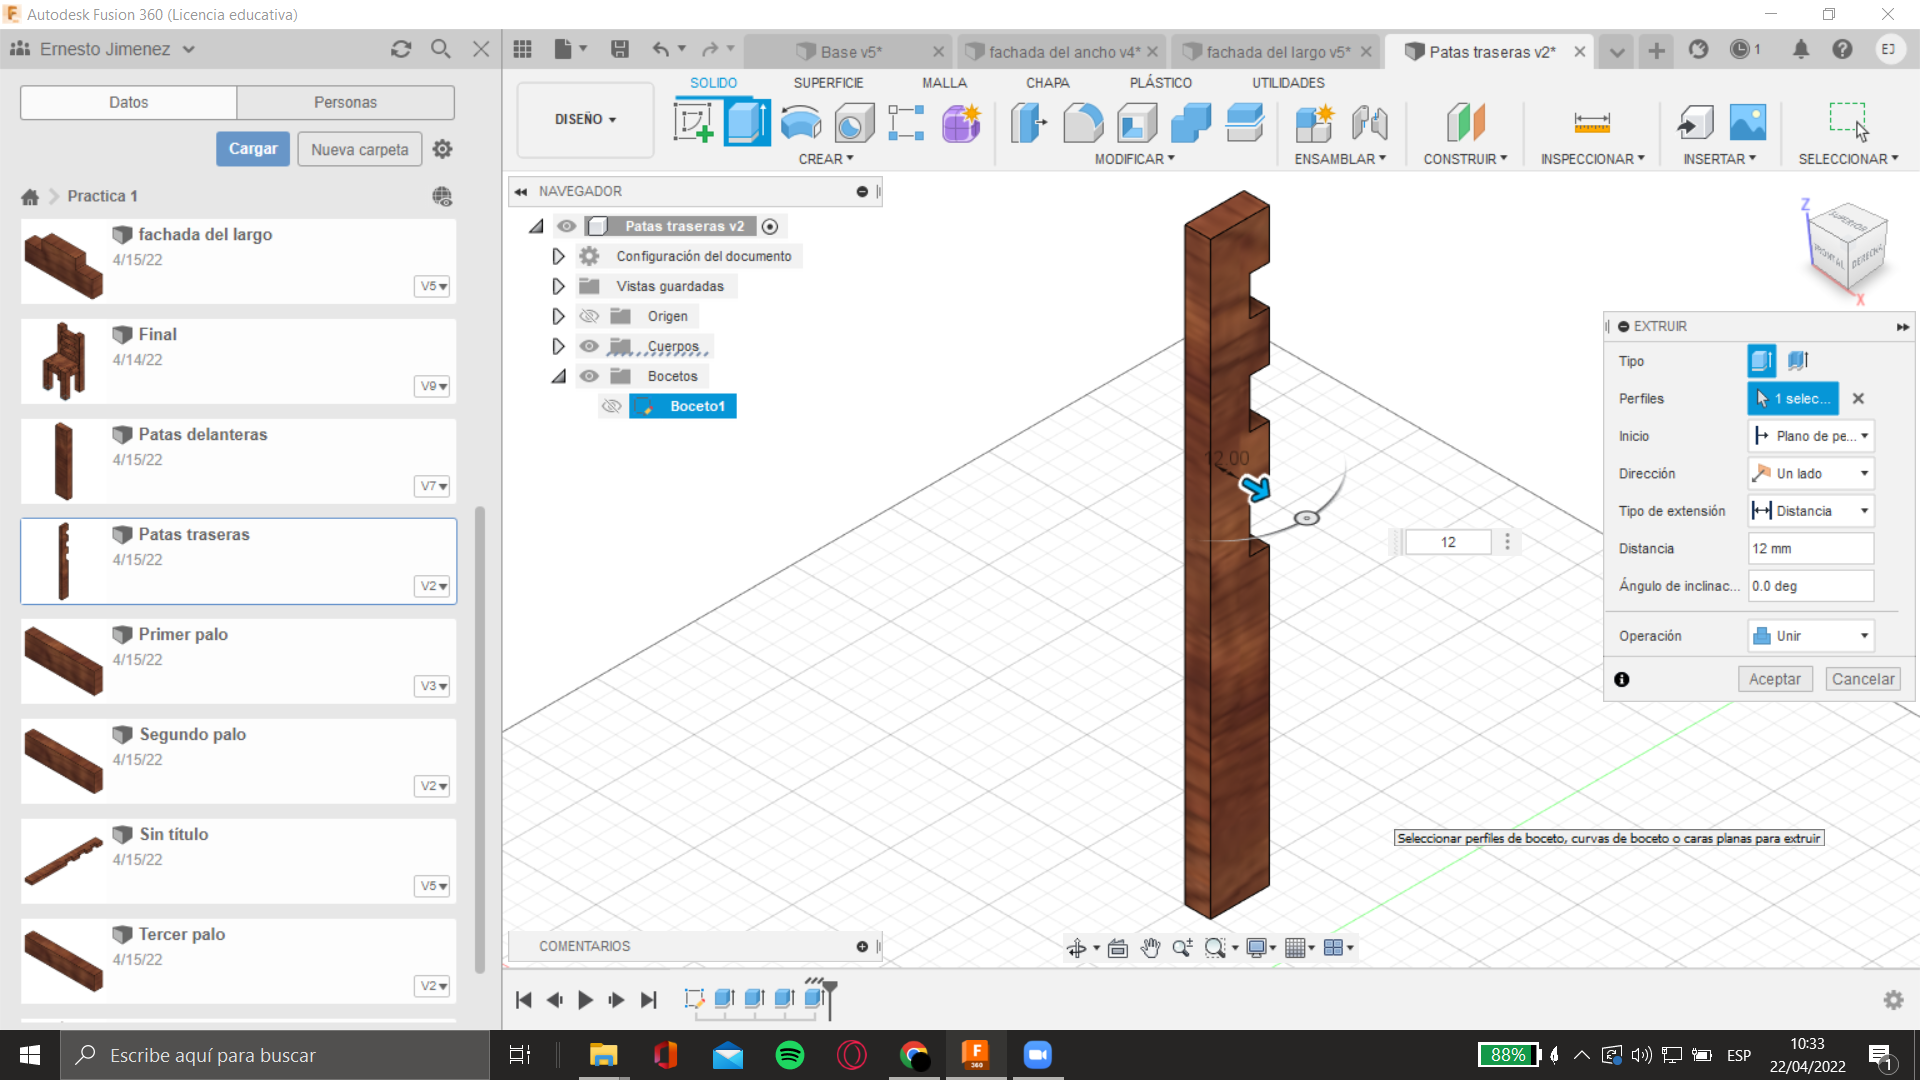Activate Patas traseras v2 component radio button

[770, 226]
